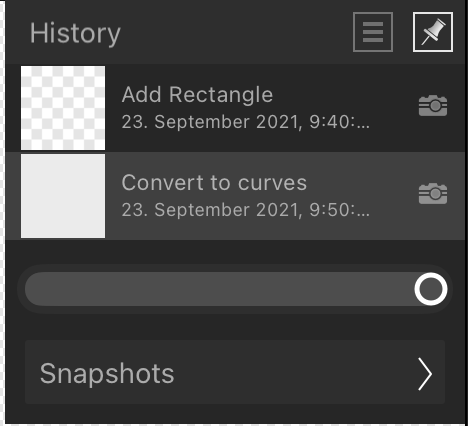This screenshot has width=468, height=426.
Task: Click the history slider knob
Action: point(431,289)
